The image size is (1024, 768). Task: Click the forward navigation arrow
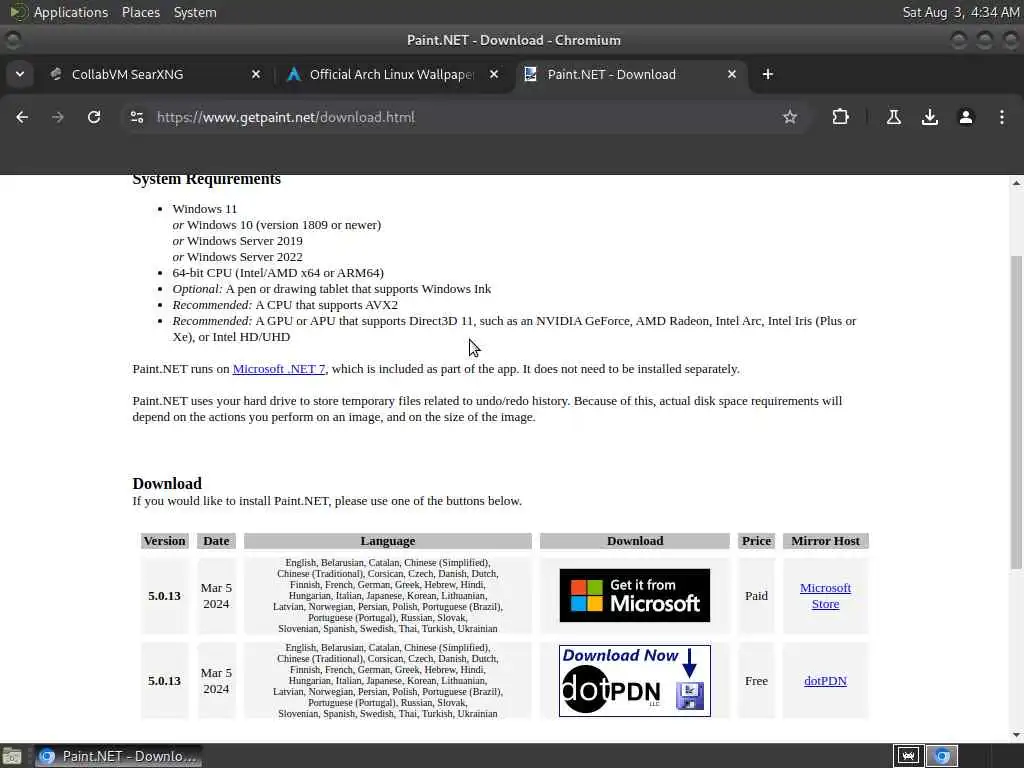(x=58, y=117)
